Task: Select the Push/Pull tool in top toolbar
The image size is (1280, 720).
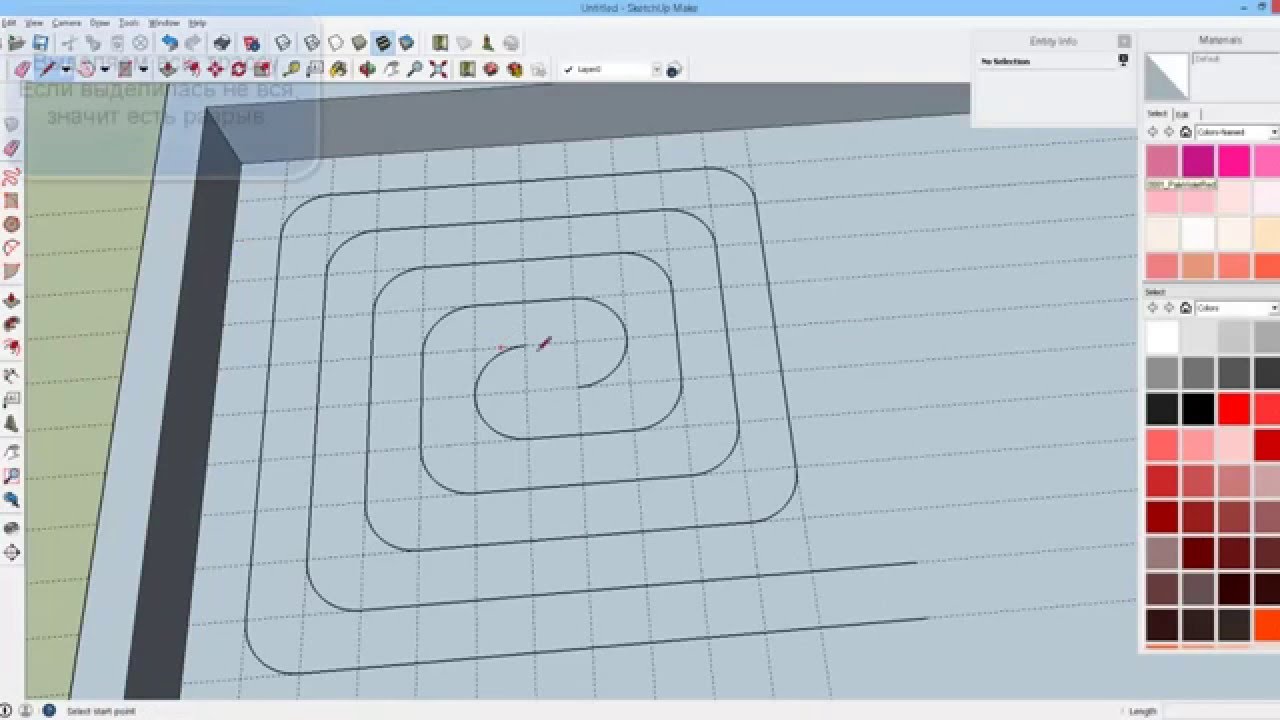Action: [x=167, y=69]
